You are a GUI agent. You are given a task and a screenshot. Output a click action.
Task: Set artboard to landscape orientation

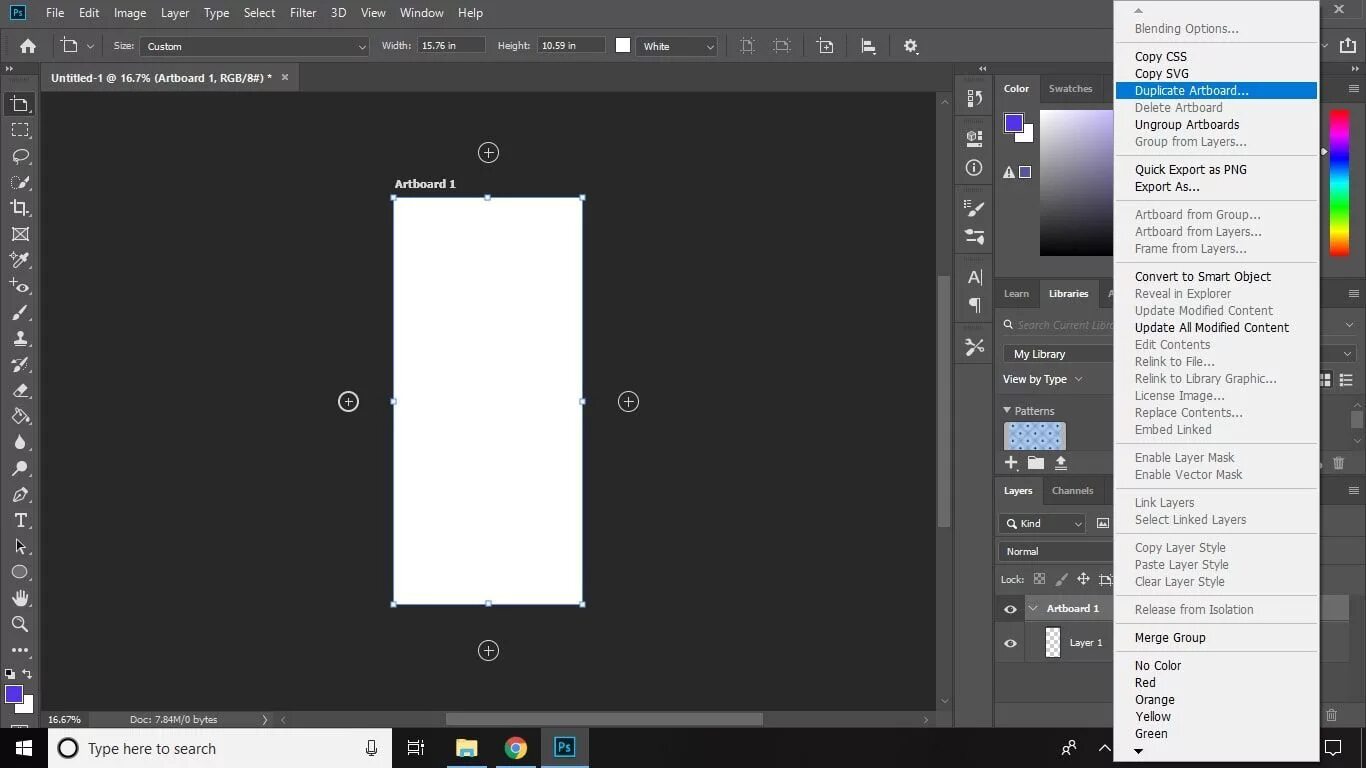click(x=782, y=46)
